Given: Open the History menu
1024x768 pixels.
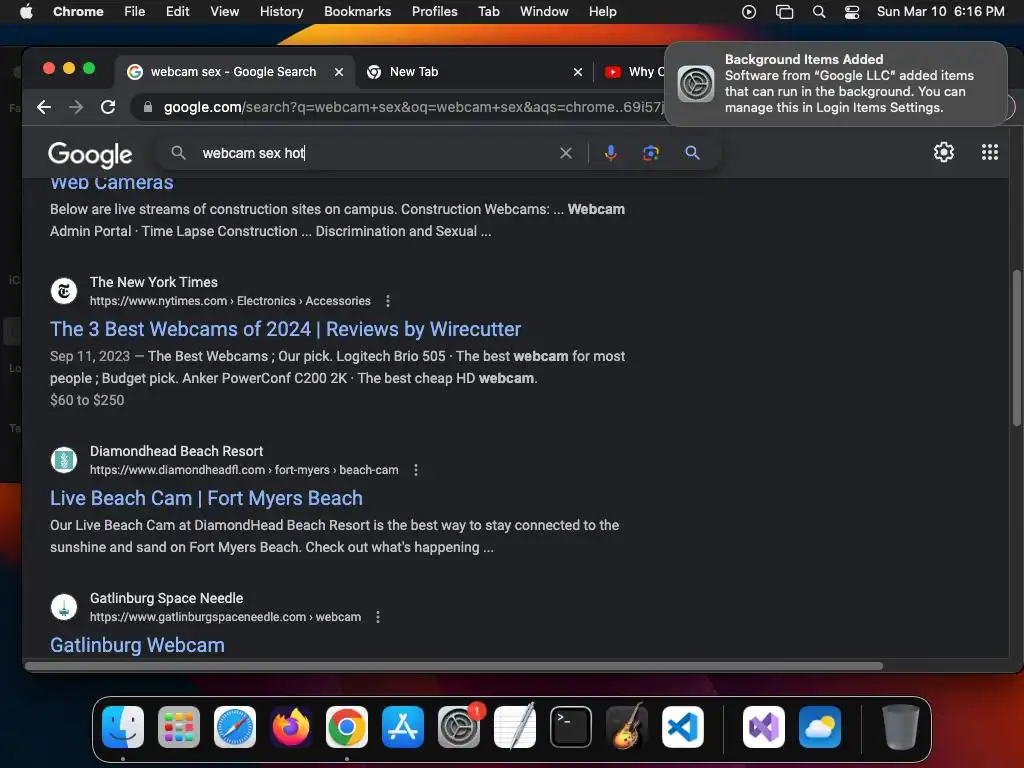Looking at the screenshot, I should click(x=281, y=12).
